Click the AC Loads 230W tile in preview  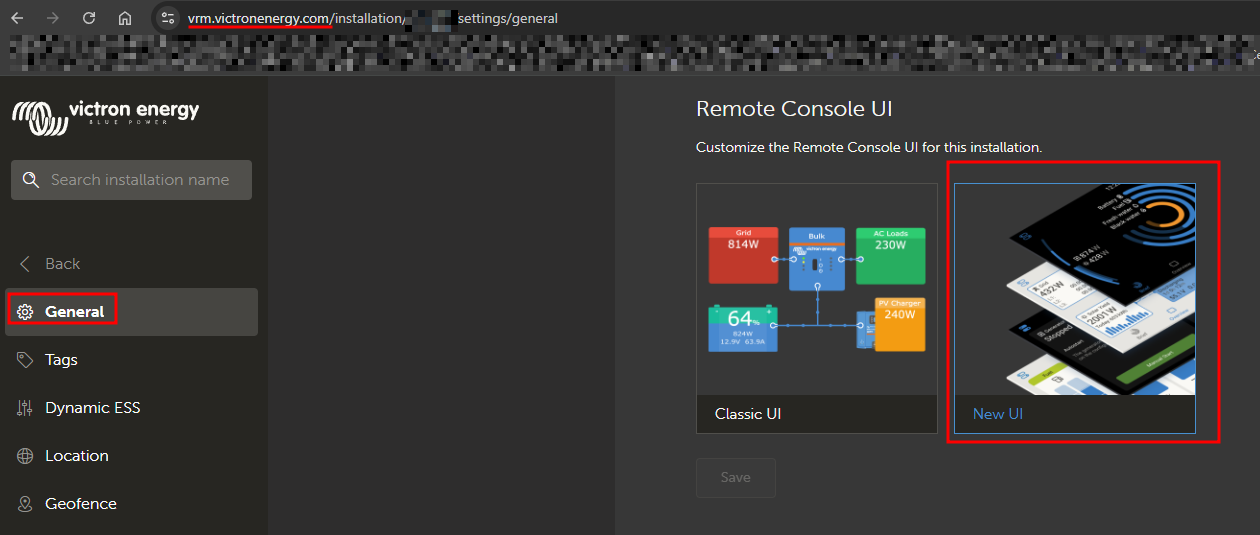pos(890,256)
